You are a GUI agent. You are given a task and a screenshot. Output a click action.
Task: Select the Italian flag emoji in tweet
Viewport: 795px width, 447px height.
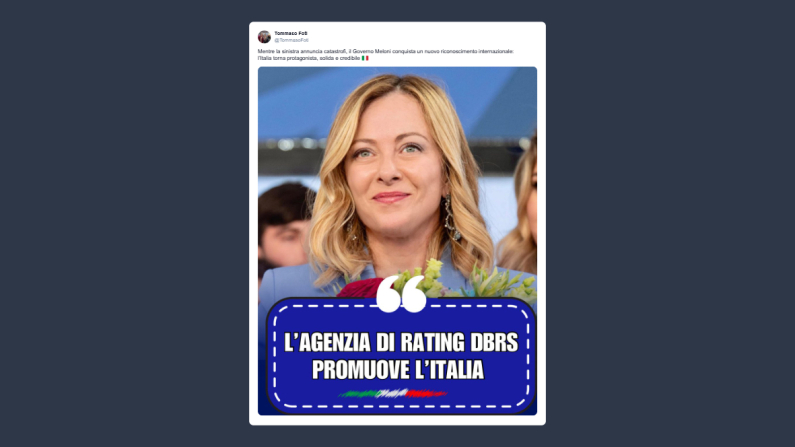365,58
